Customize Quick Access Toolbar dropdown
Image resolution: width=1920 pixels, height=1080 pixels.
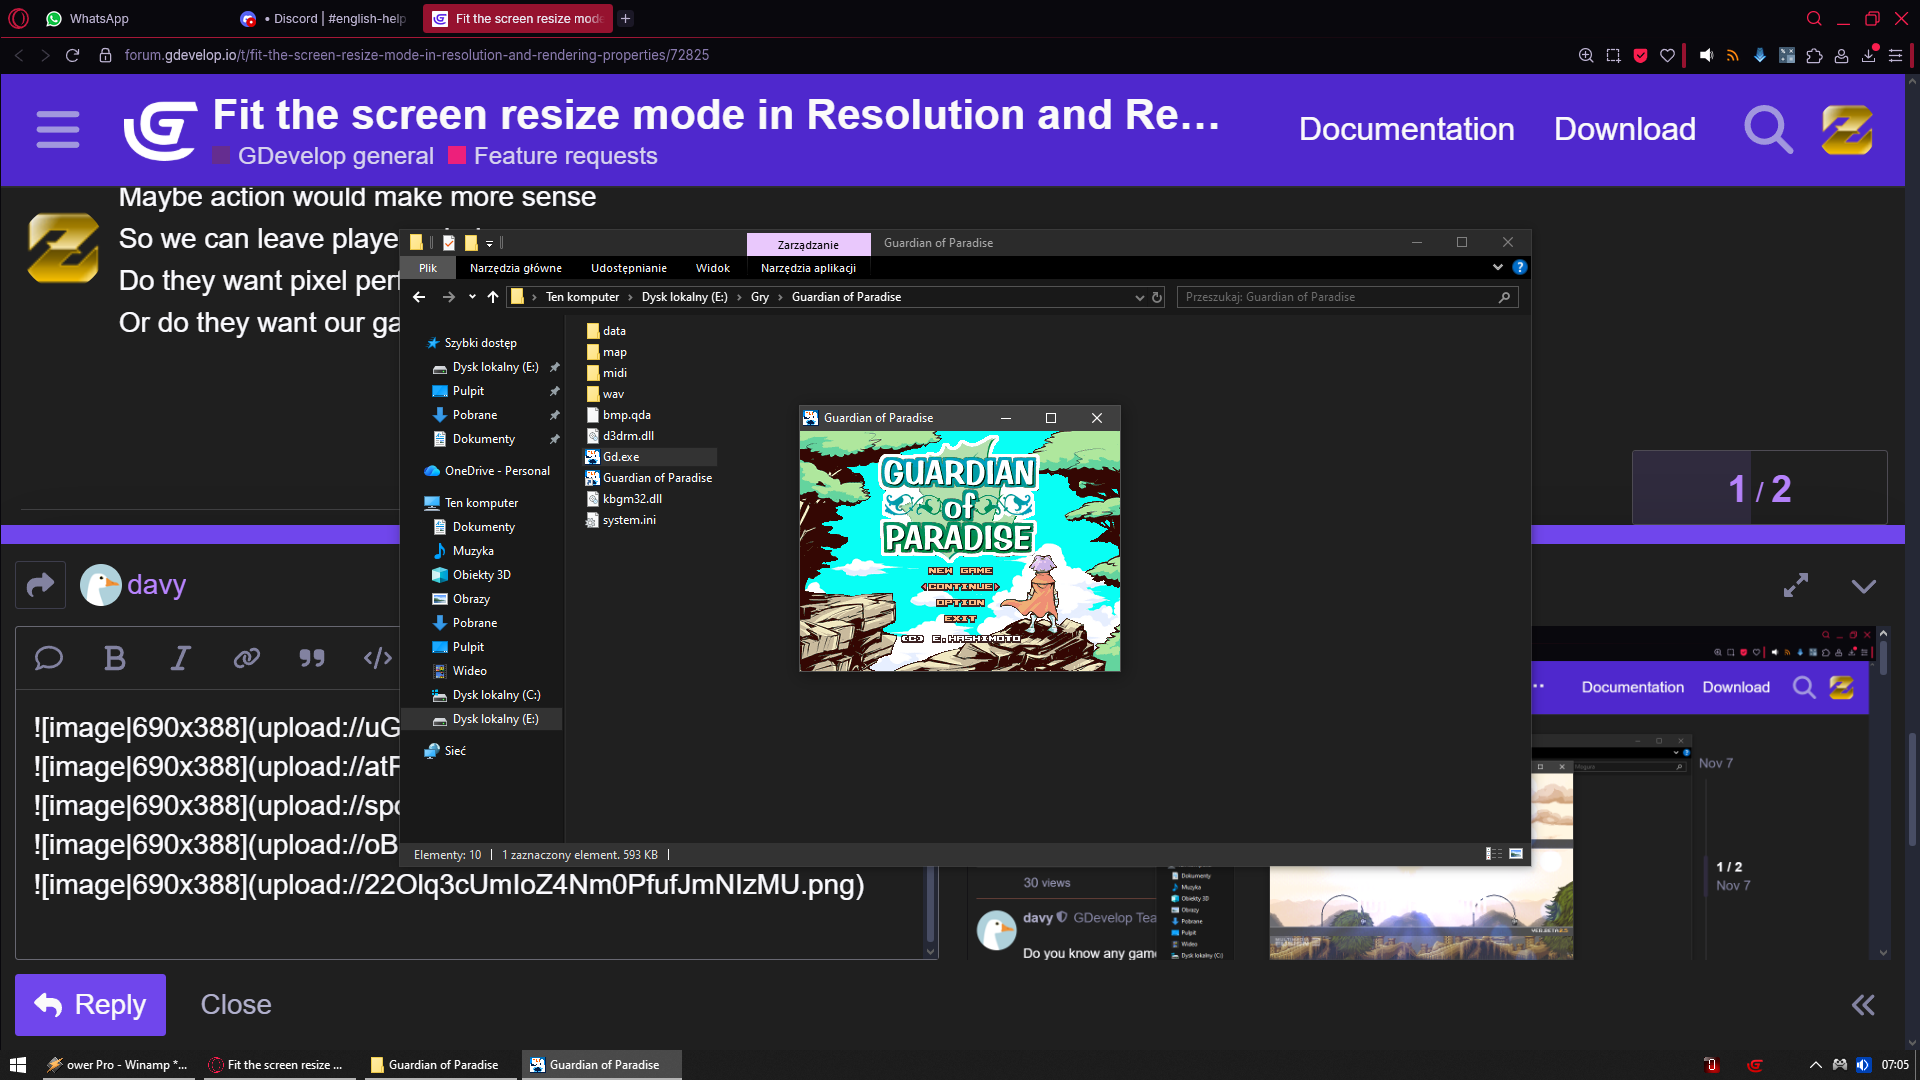[x=490, y=243]
